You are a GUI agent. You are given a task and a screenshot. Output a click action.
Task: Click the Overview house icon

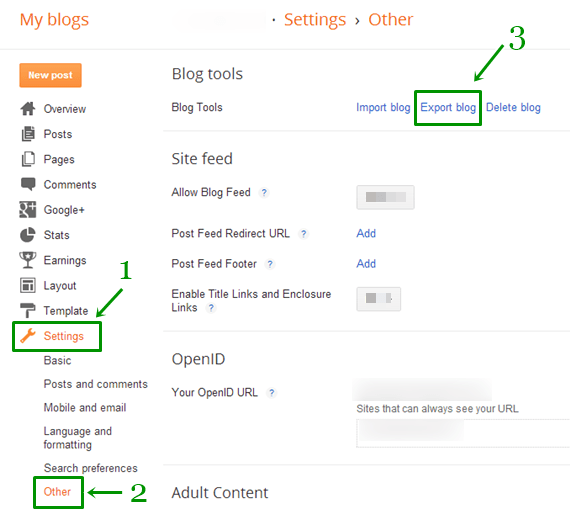[x=28, y=108]
